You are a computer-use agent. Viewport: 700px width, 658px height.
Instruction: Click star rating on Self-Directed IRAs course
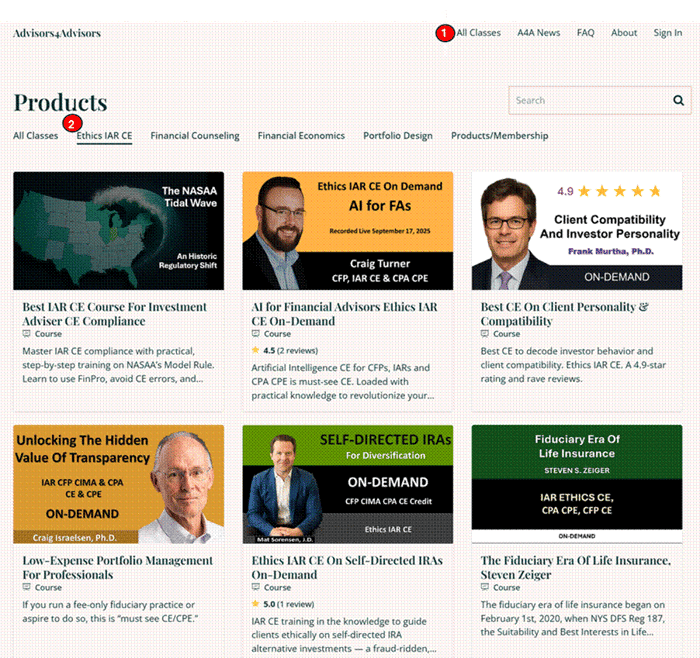[x=255, y=604]
